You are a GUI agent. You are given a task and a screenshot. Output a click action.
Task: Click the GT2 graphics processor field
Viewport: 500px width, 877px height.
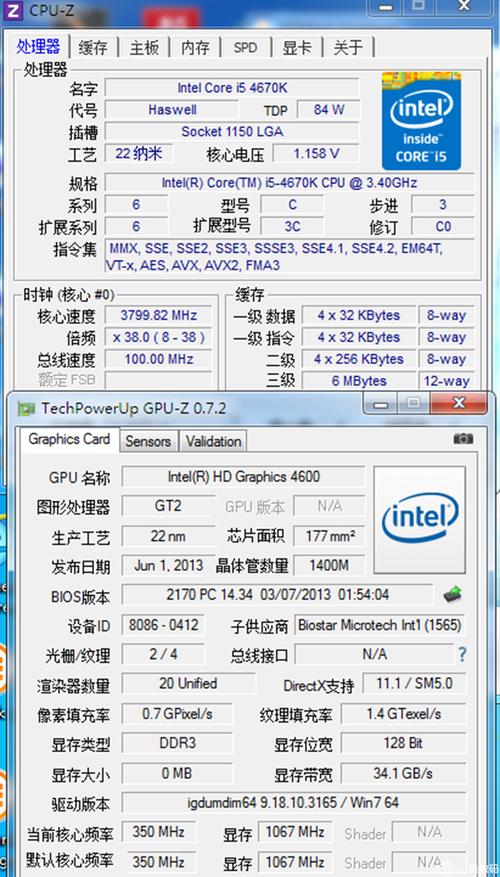(168, 506)
